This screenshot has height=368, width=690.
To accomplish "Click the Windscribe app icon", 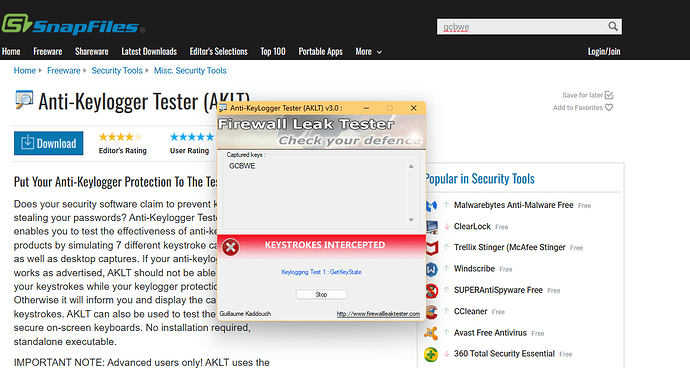I will click(431, 269).
